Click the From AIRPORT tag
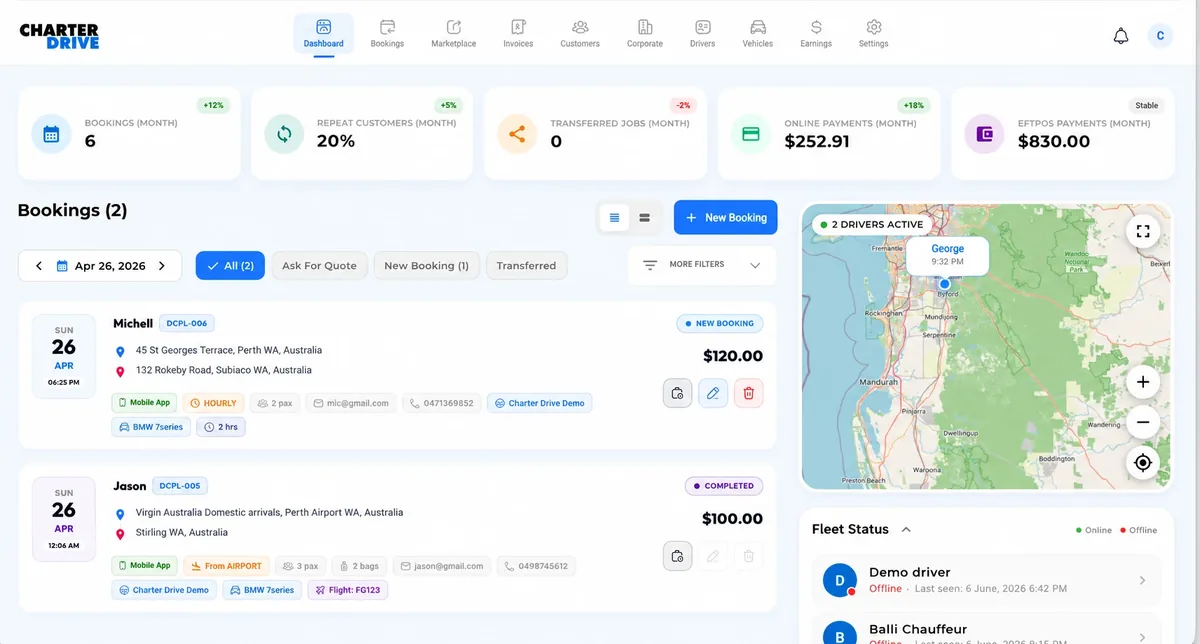 [x=227, y=566]
